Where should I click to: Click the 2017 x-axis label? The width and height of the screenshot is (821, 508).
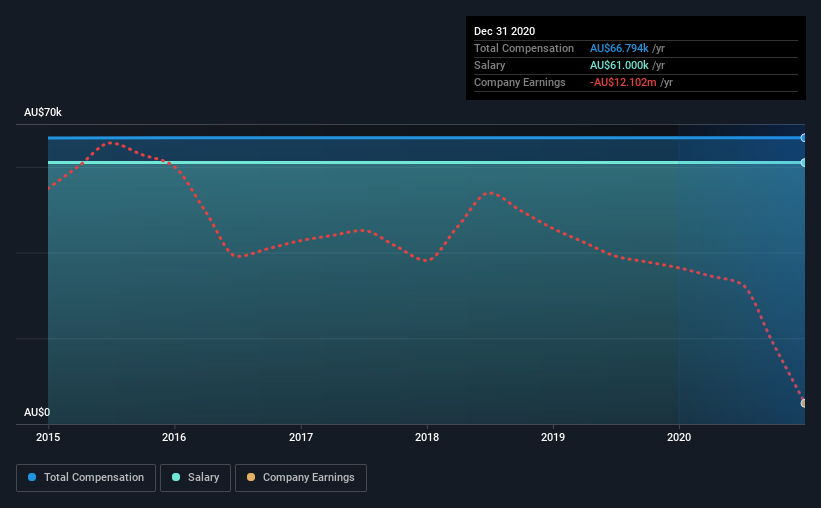[x=301, y=437]
